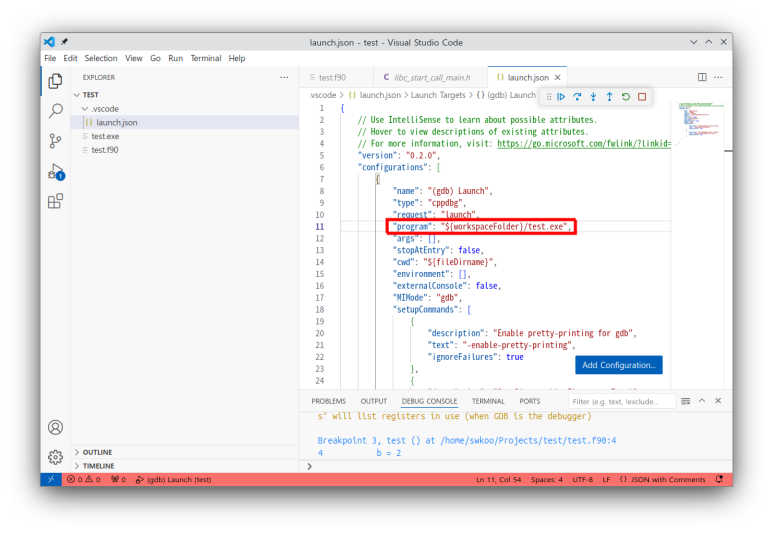Switch to the TERMINAL panel tab
The height and width of the screenshot is (534, 773).
click(488, 401)
